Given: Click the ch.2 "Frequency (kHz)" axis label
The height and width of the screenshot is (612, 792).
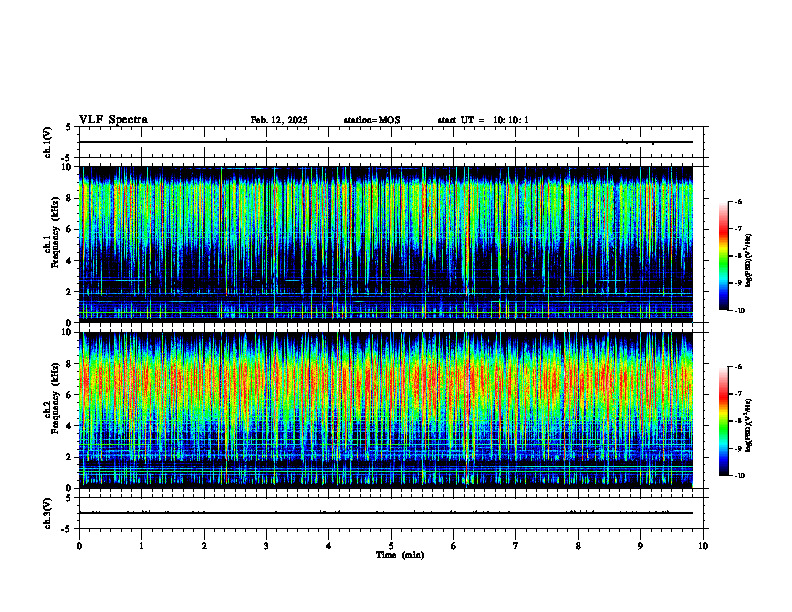Looking at the screenshot, I should coord(55,398).
